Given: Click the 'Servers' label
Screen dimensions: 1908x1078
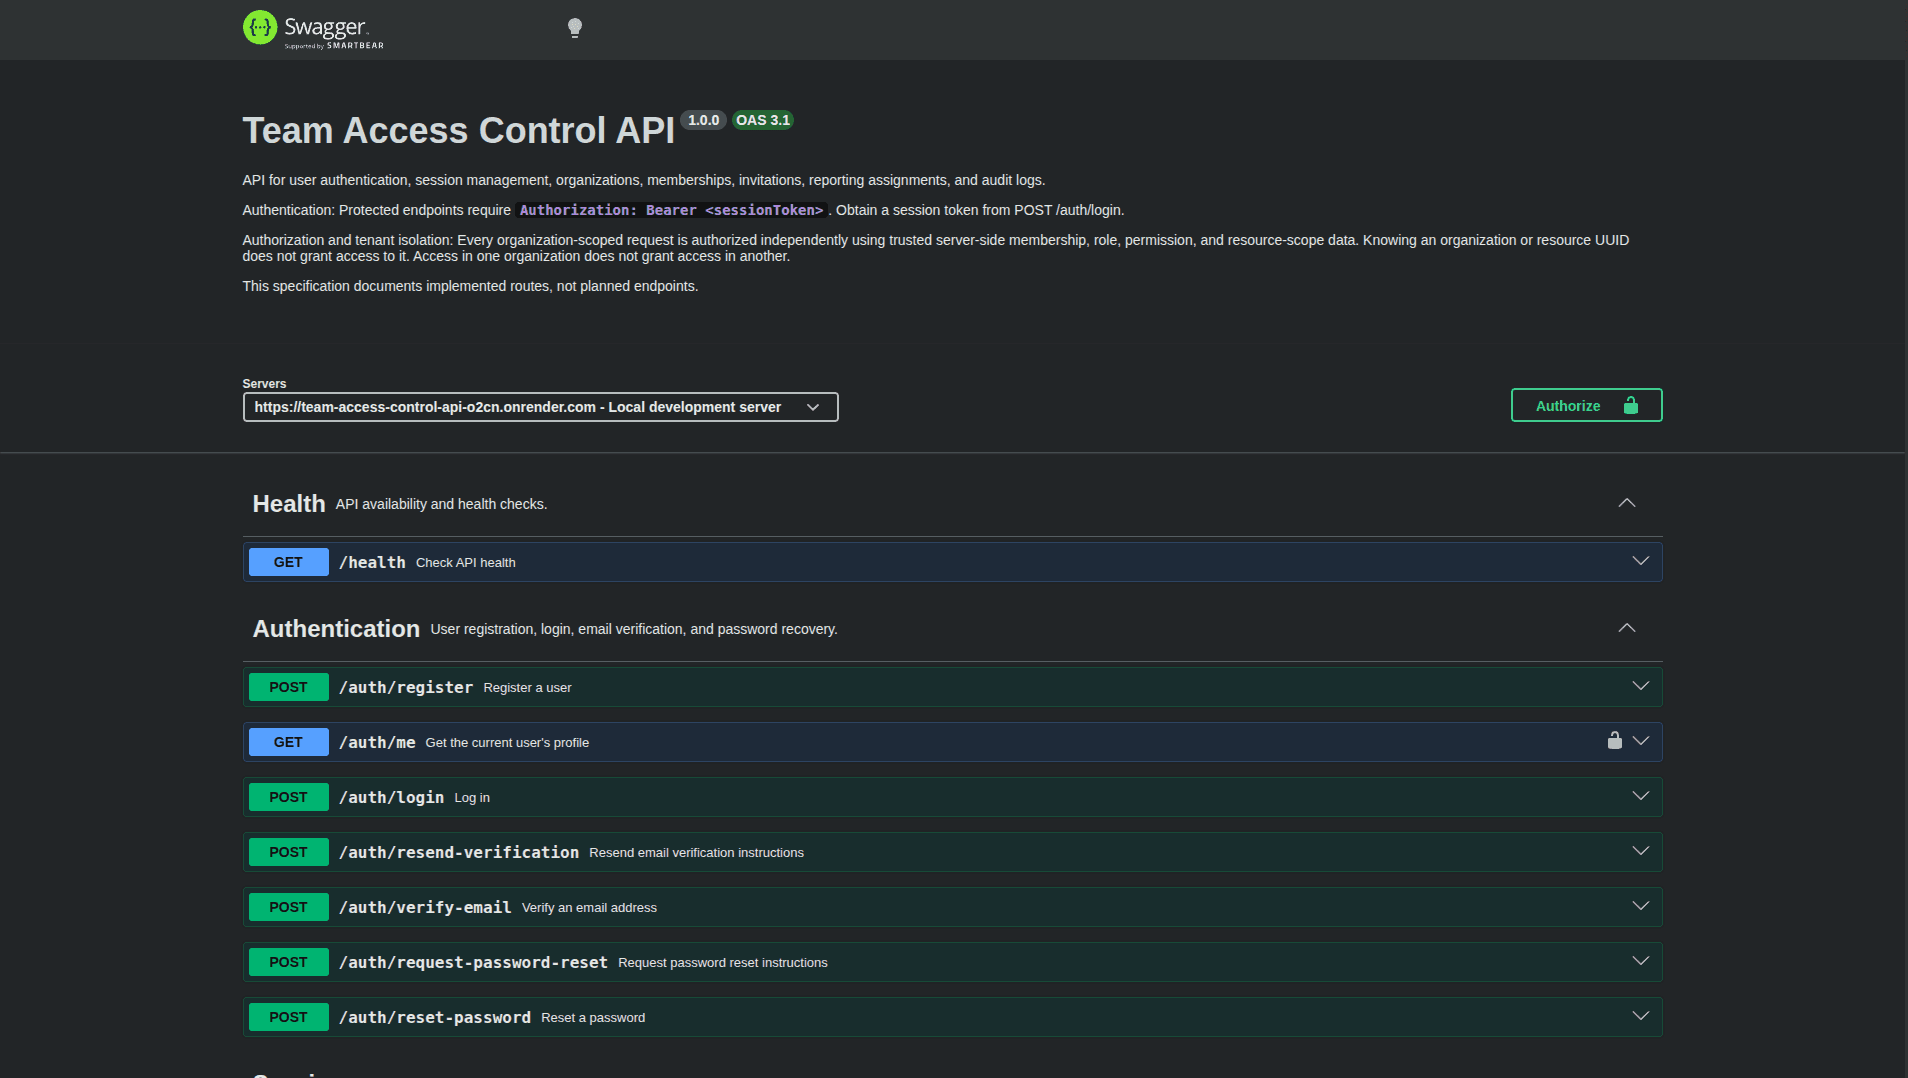Looking at the screenshot, I should [264, 384].
